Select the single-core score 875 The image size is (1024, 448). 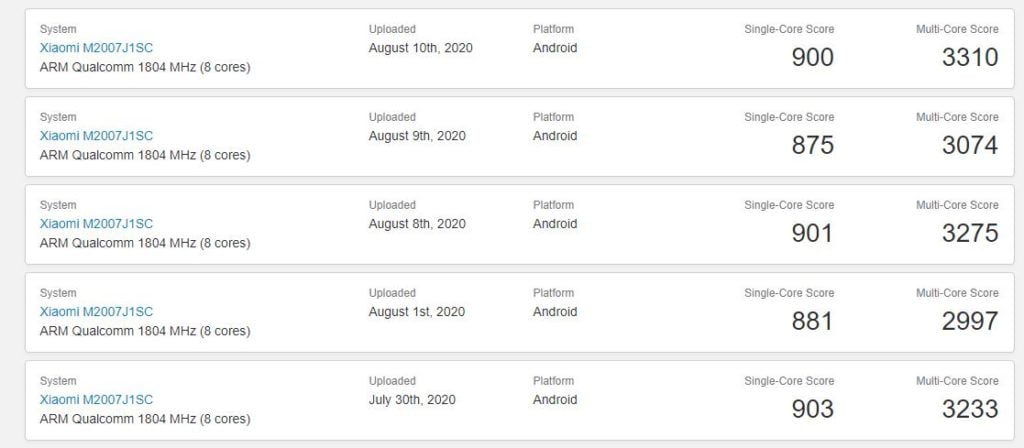pos(812,146)
